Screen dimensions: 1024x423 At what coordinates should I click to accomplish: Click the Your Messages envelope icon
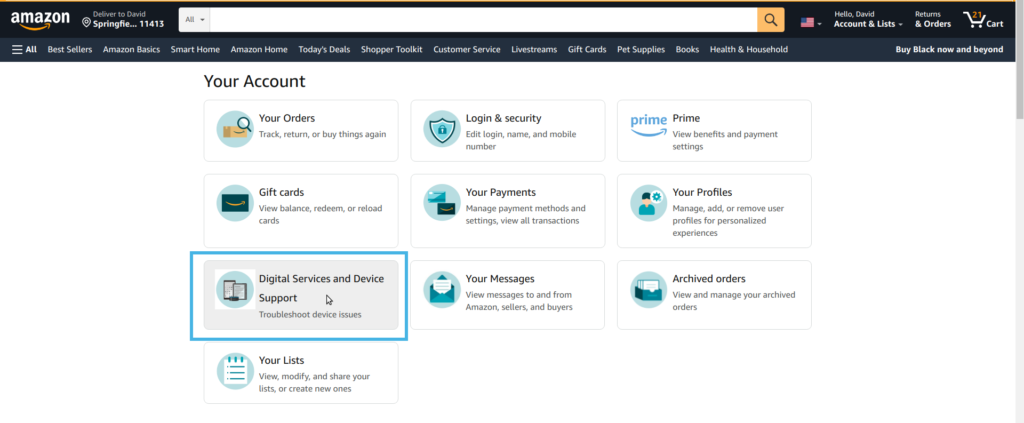click(442, 289)
